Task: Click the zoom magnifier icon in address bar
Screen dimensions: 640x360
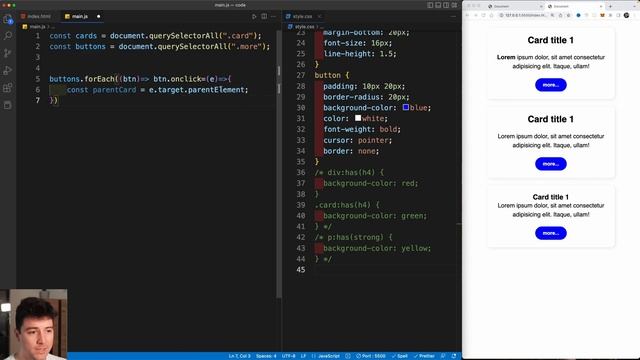Action: 552,15
